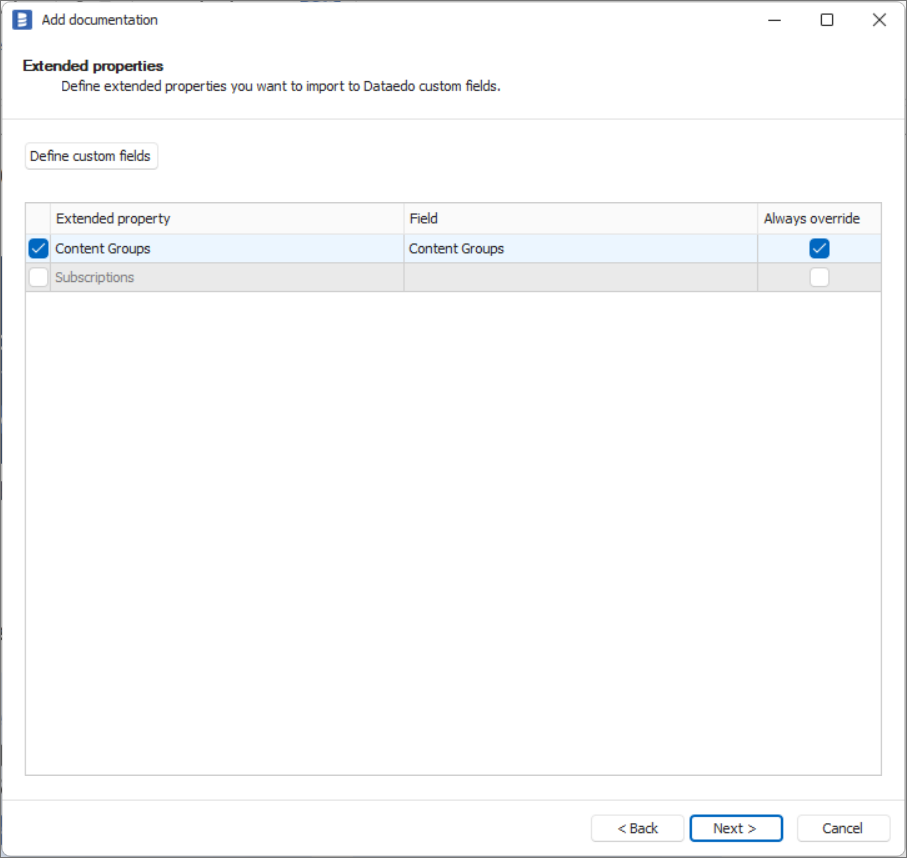Enable the Subscriptions extended property checkbox

point(38,276)
